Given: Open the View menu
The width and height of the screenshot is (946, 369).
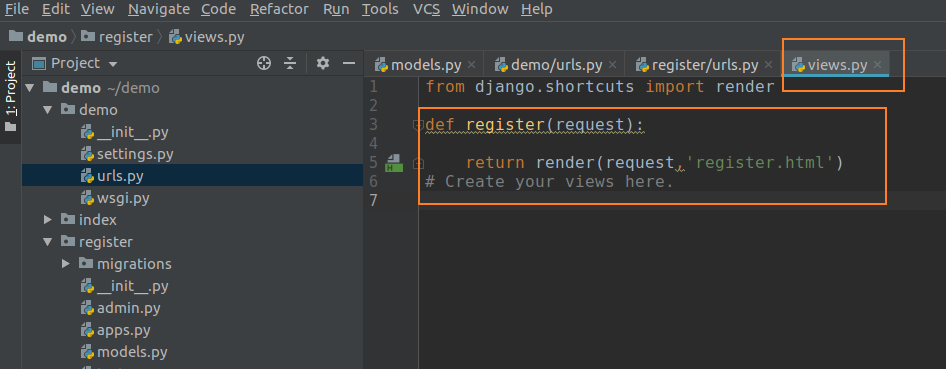Looking at the screenshot, I should click(98, 9).
